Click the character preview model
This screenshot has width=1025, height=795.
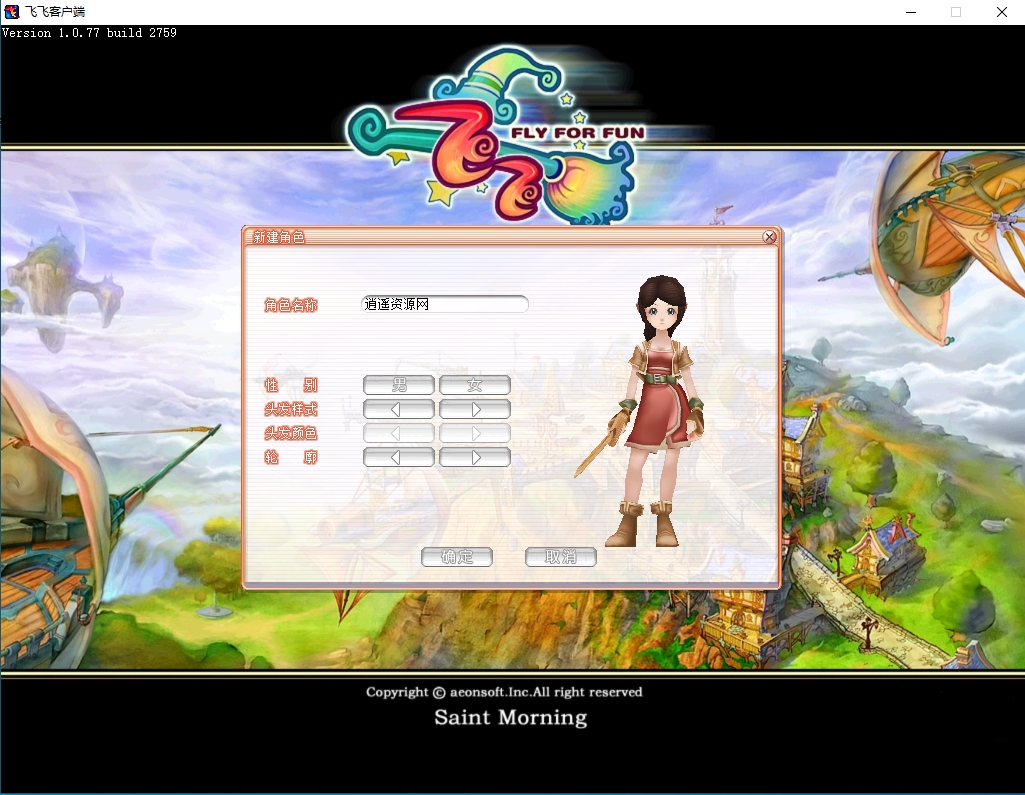(x=652, y=410)
